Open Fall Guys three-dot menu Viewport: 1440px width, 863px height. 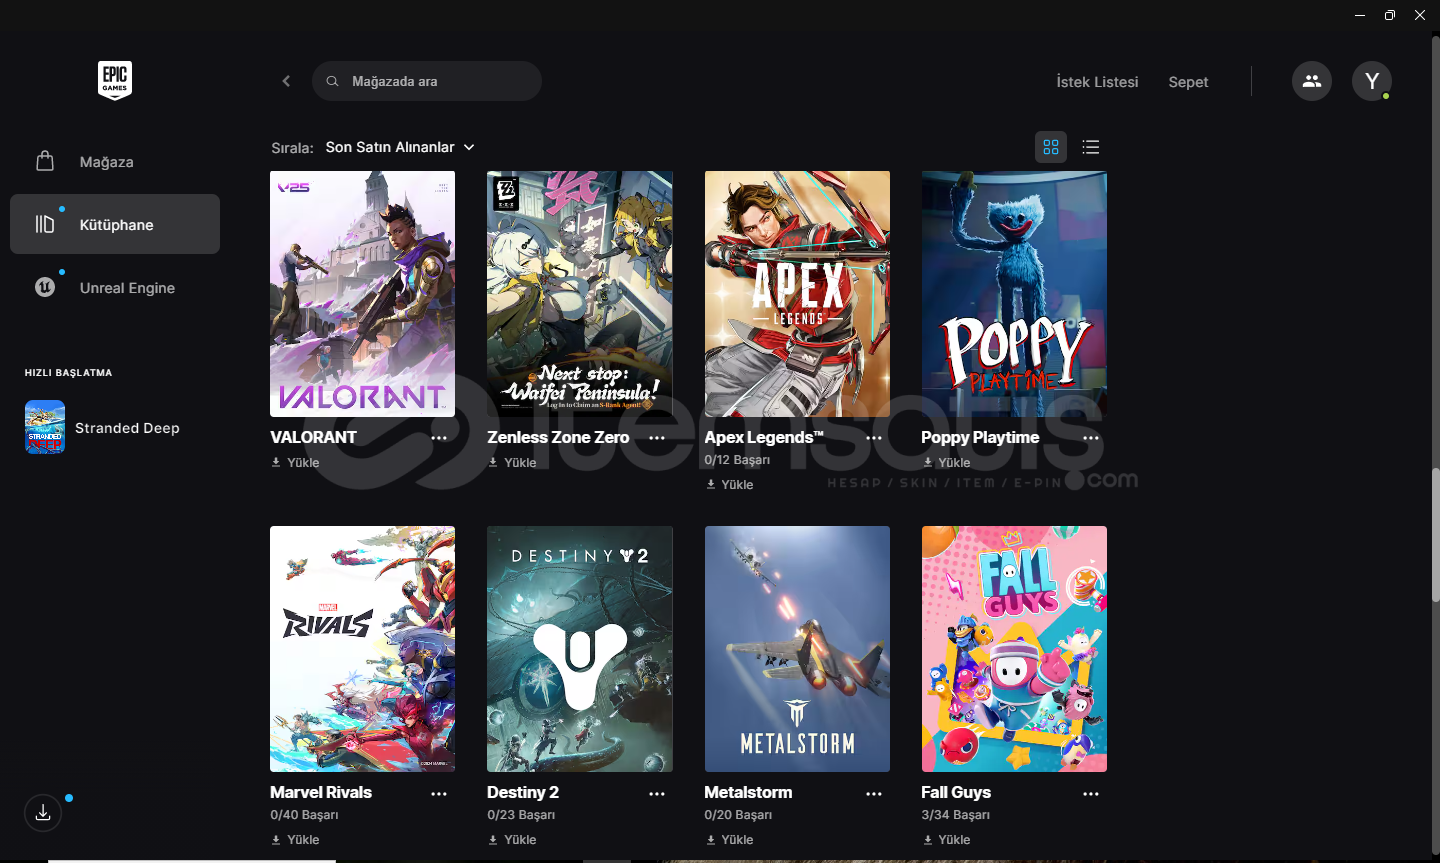(1091, 794)
